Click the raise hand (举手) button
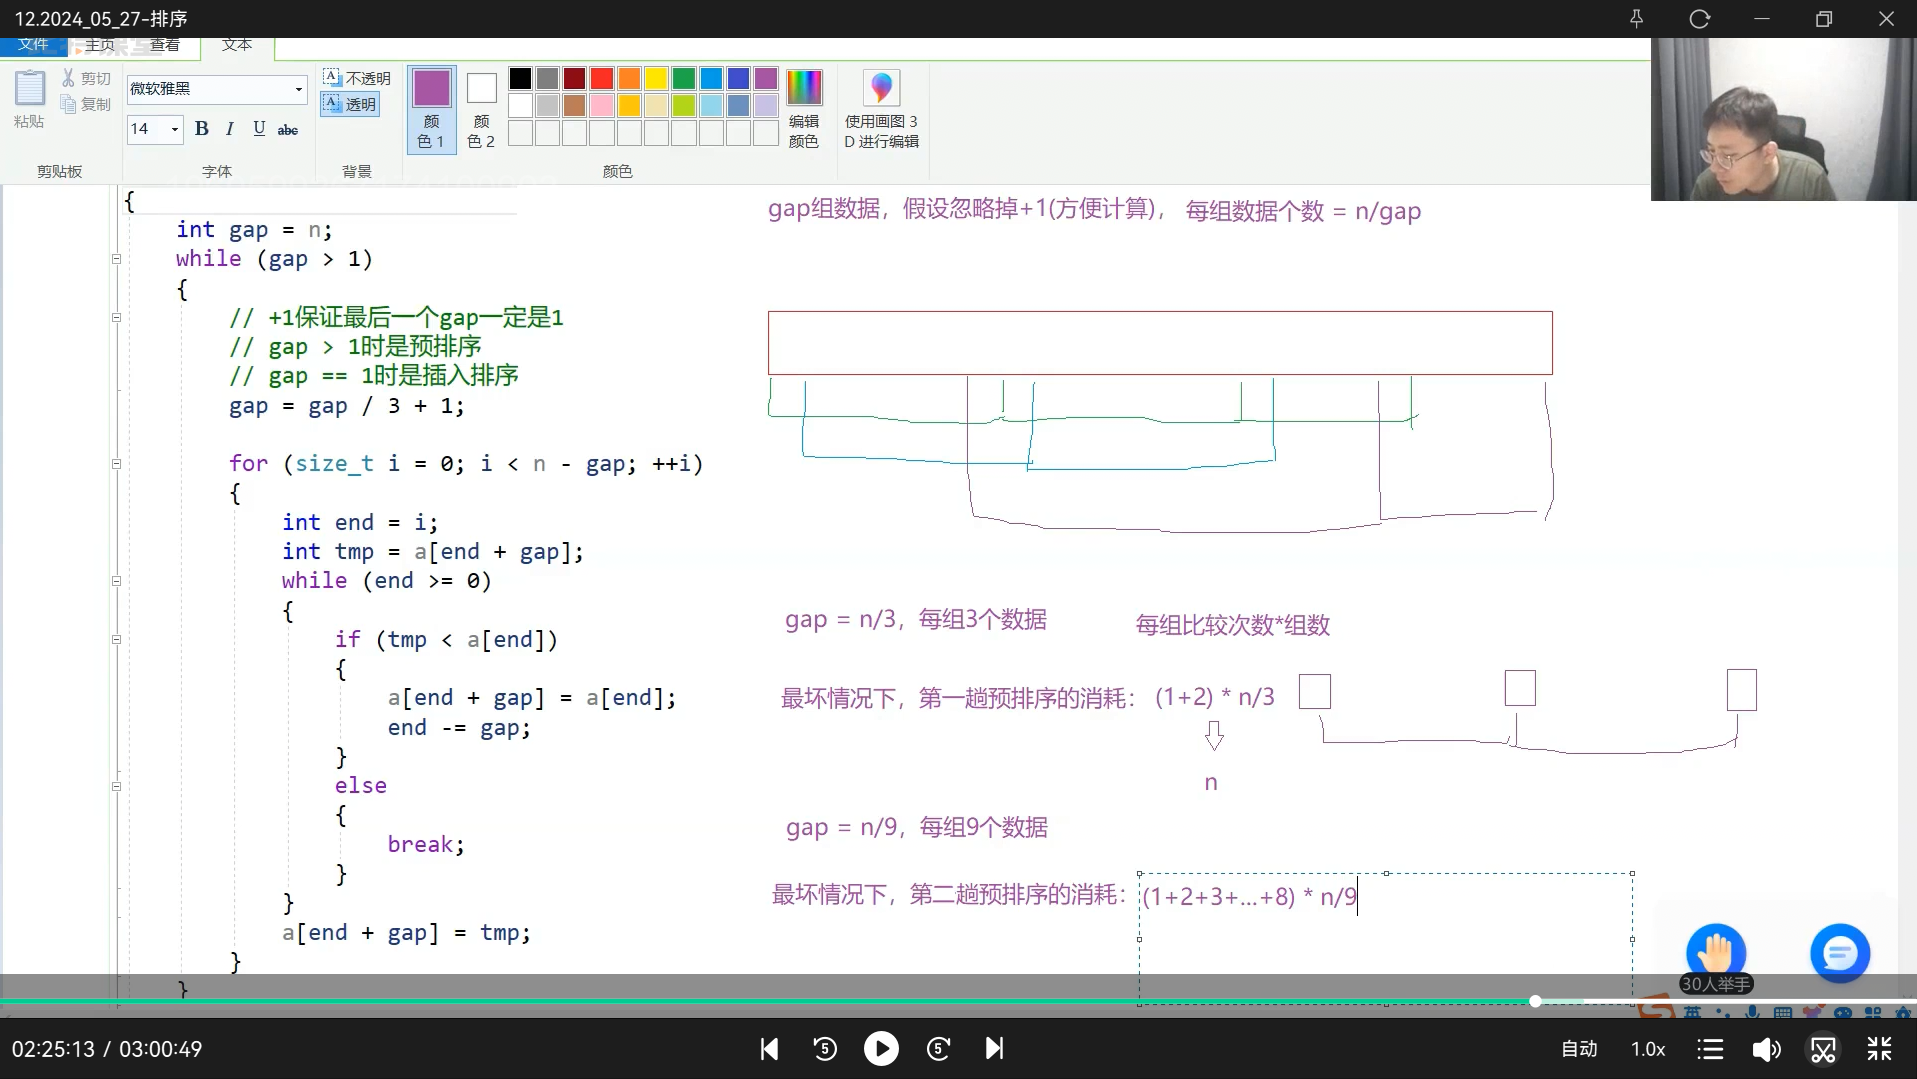The image size is (1917, 1079). (1716, 952)
